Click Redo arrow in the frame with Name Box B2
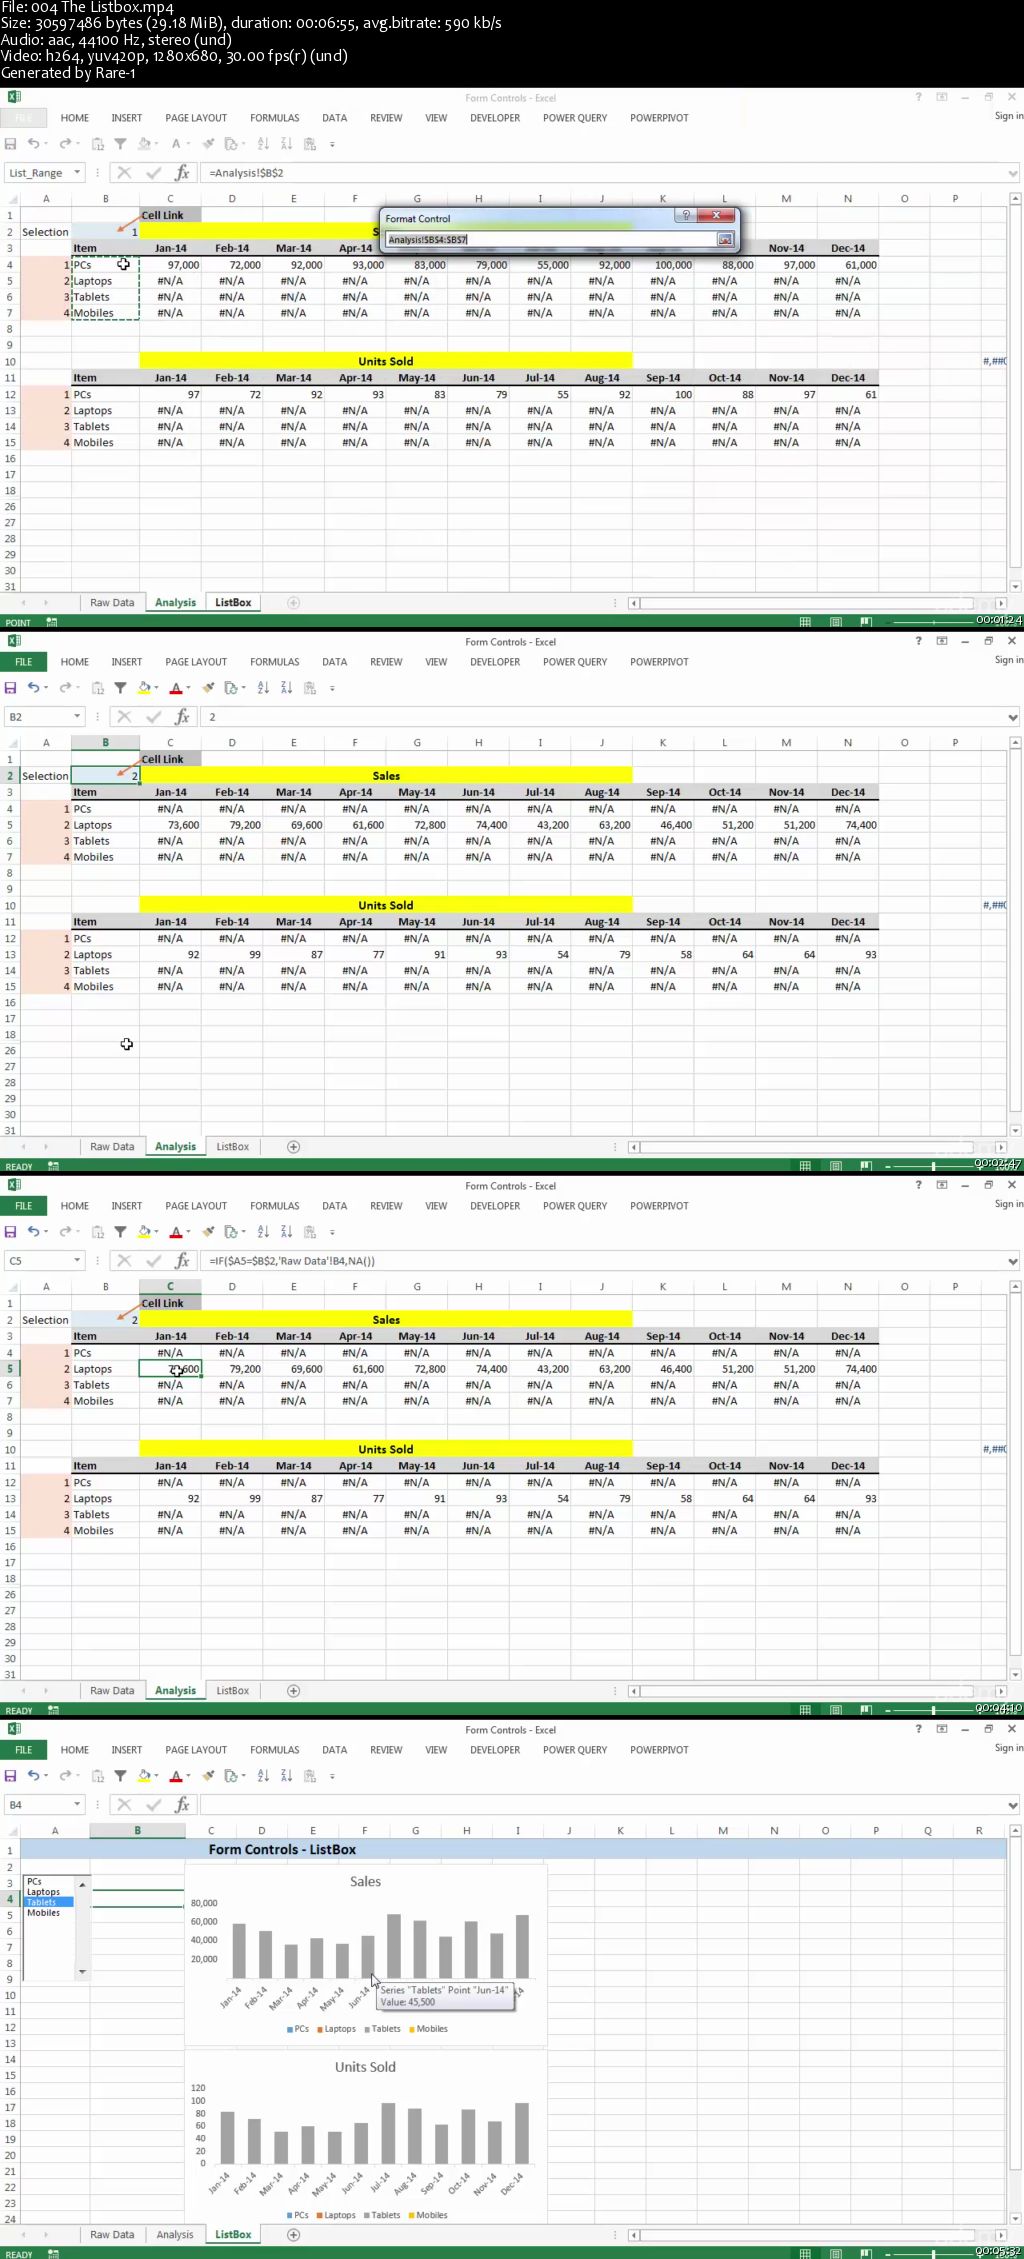Viewport: 1024px width, 2259px height. 65,688
